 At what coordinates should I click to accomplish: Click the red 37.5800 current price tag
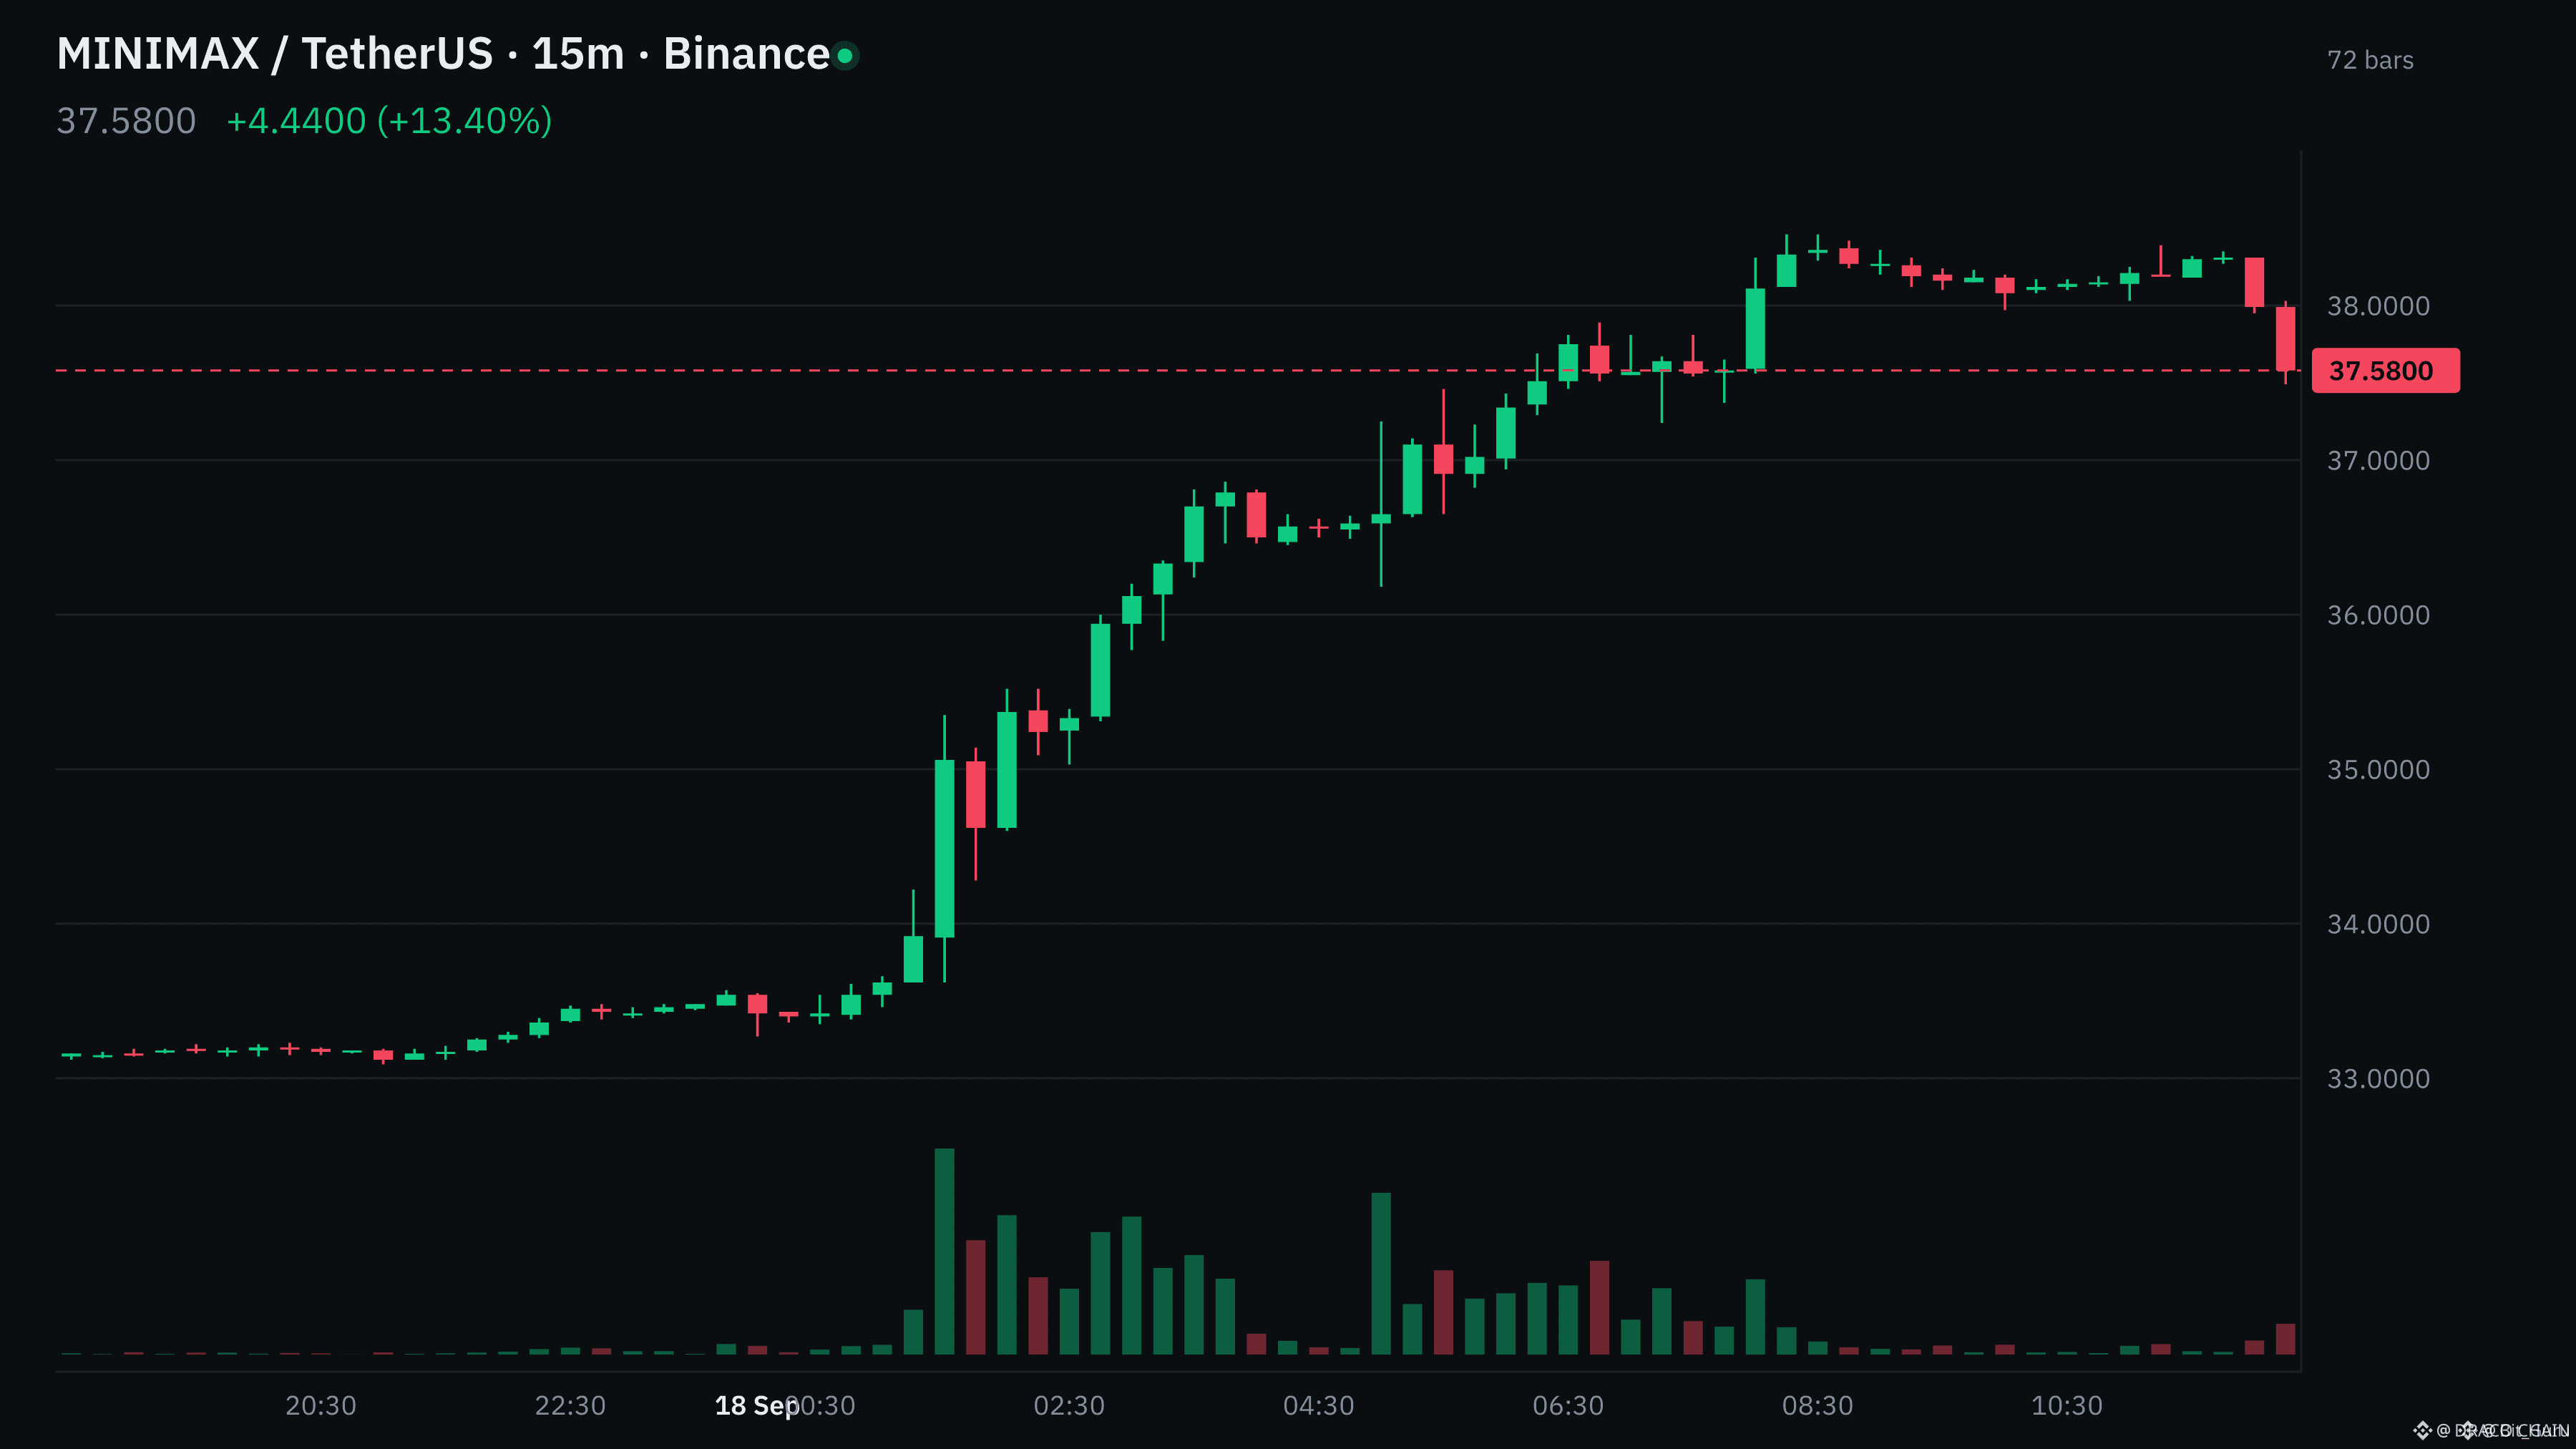point(2385,371)
